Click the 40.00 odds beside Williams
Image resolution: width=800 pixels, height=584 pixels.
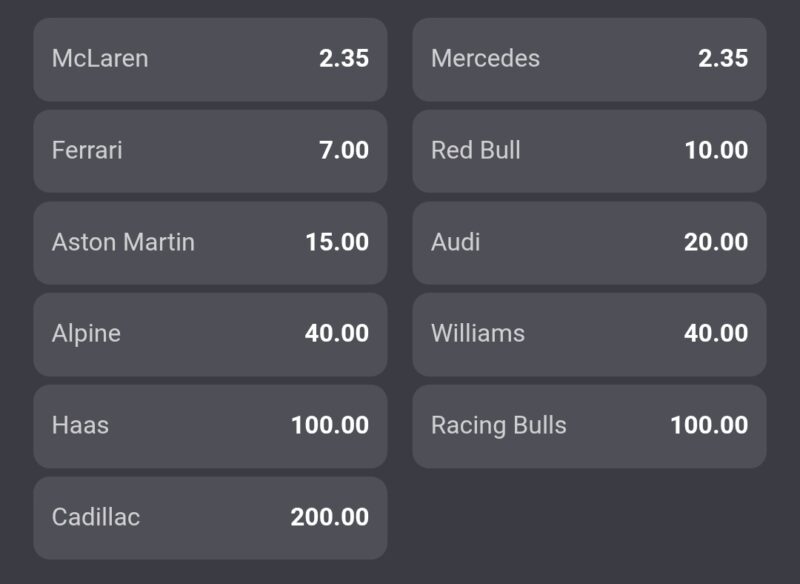716,334
